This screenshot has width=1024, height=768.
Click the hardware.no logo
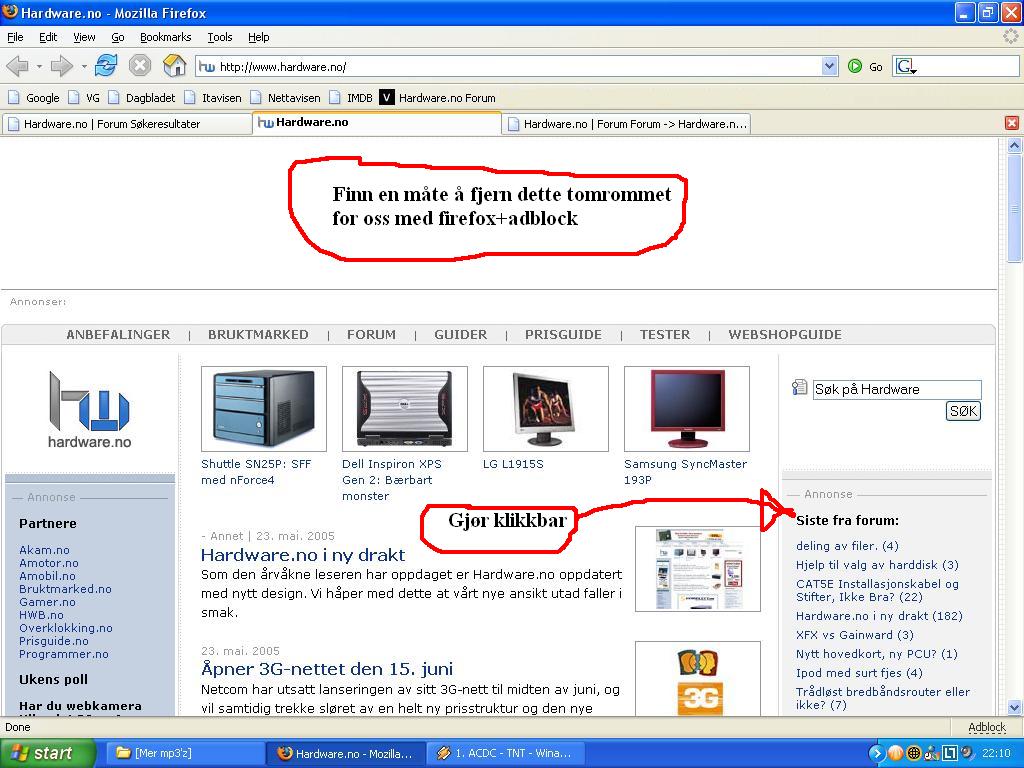pyautogui.click(x=89, y=409)
